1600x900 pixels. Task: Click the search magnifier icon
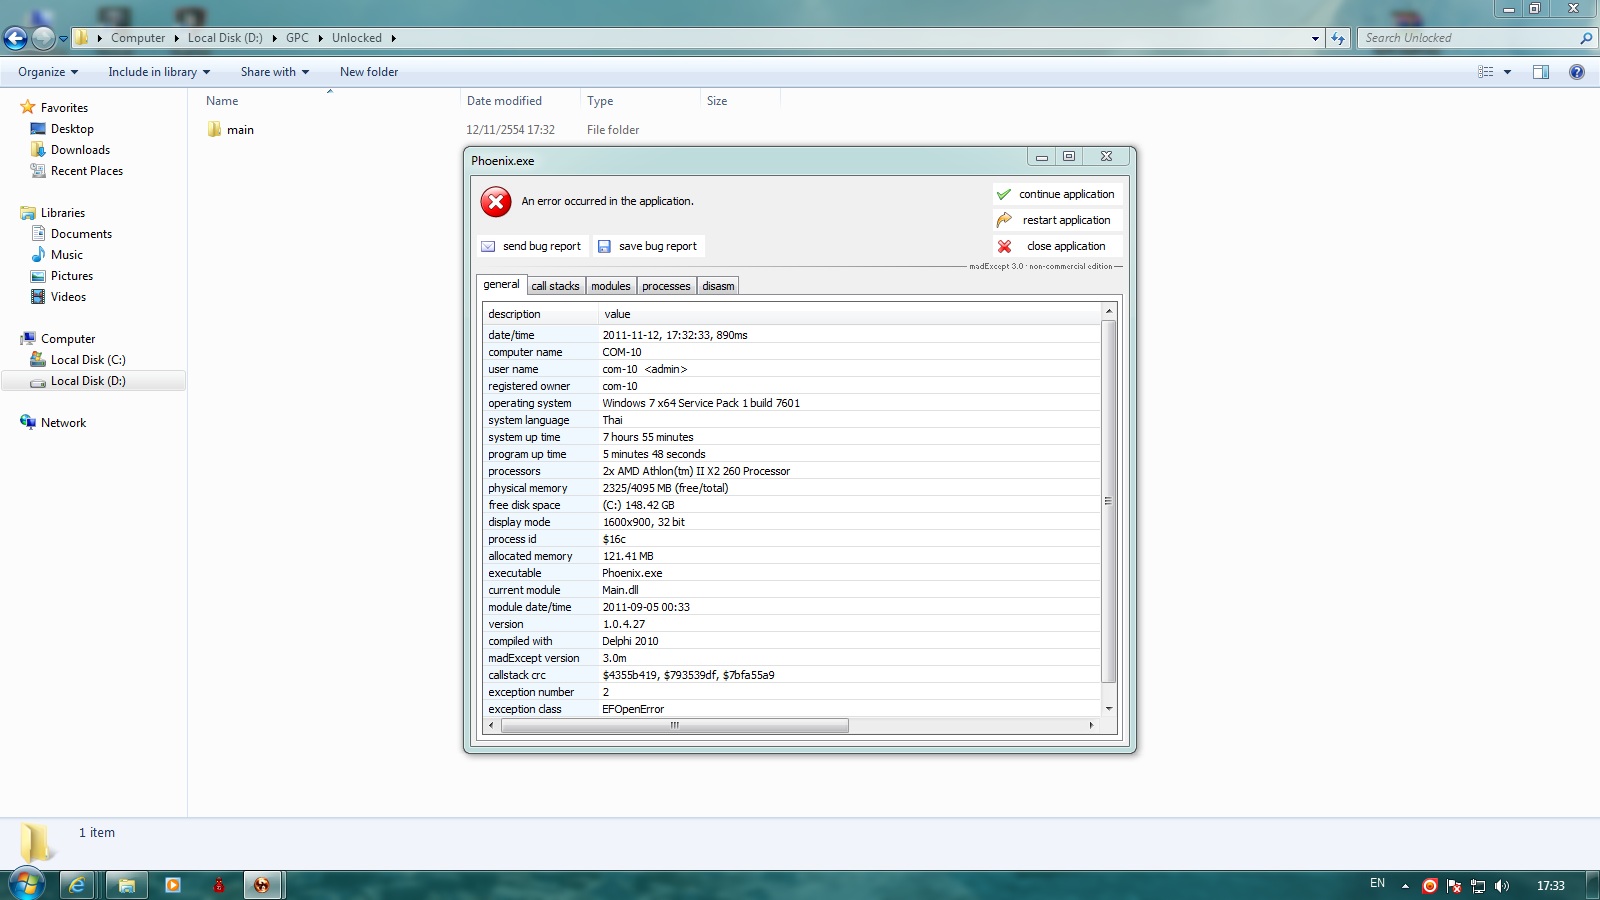point(1585,38)
